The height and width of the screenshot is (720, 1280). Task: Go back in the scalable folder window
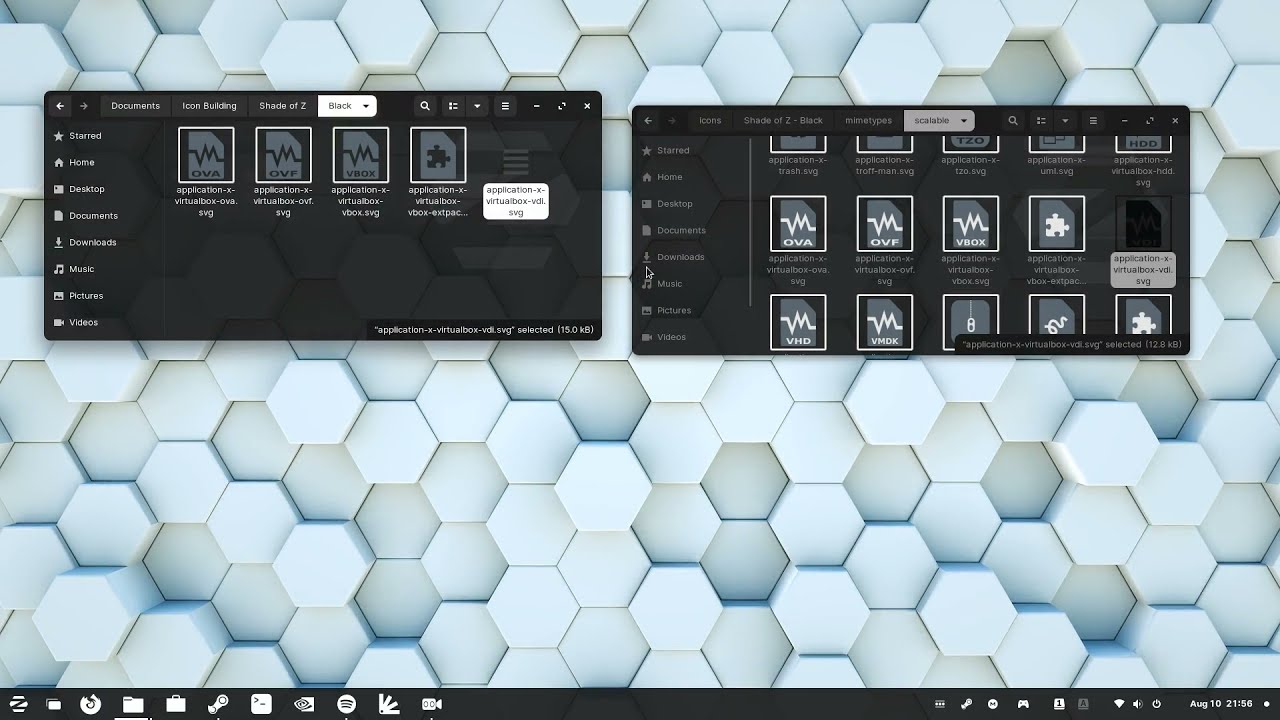pyautogui.click(x=648, y=121)
